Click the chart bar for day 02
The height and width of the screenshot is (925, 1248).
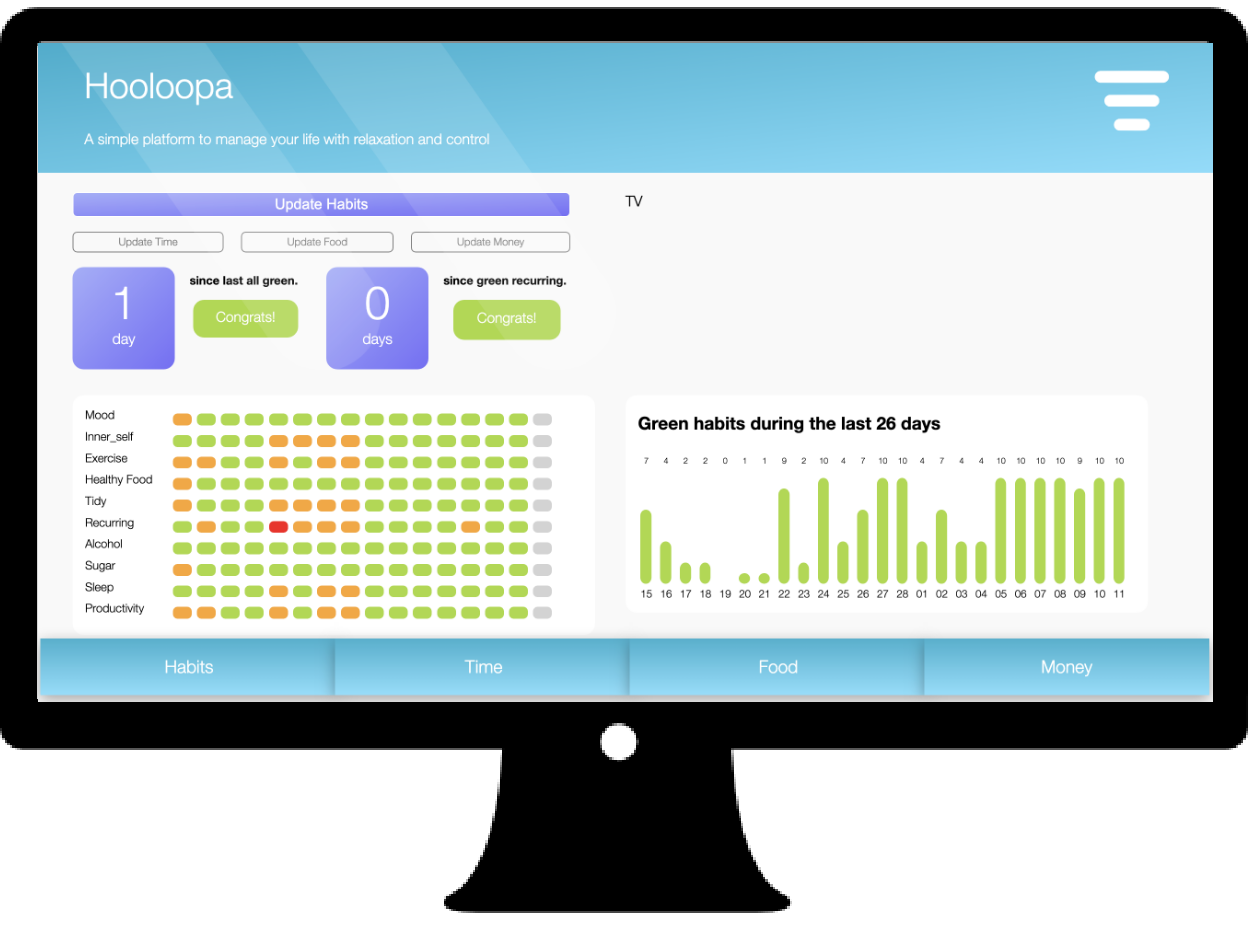point(942,547)
